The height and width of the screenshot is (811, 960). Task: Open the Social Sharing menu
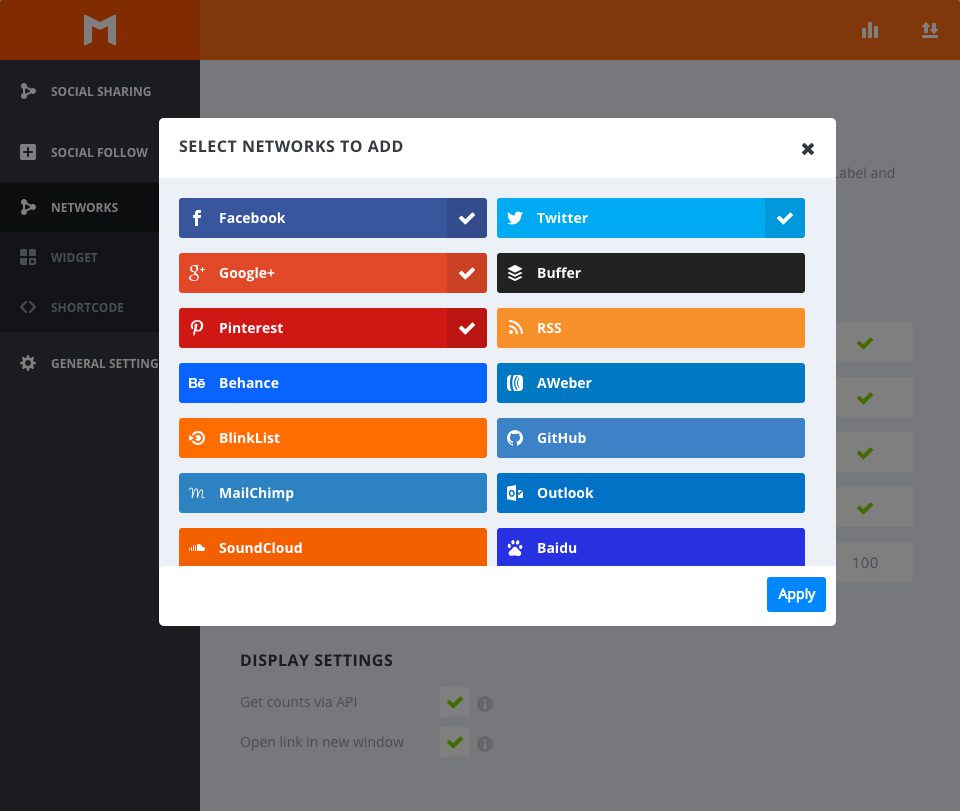click(100, 91)
